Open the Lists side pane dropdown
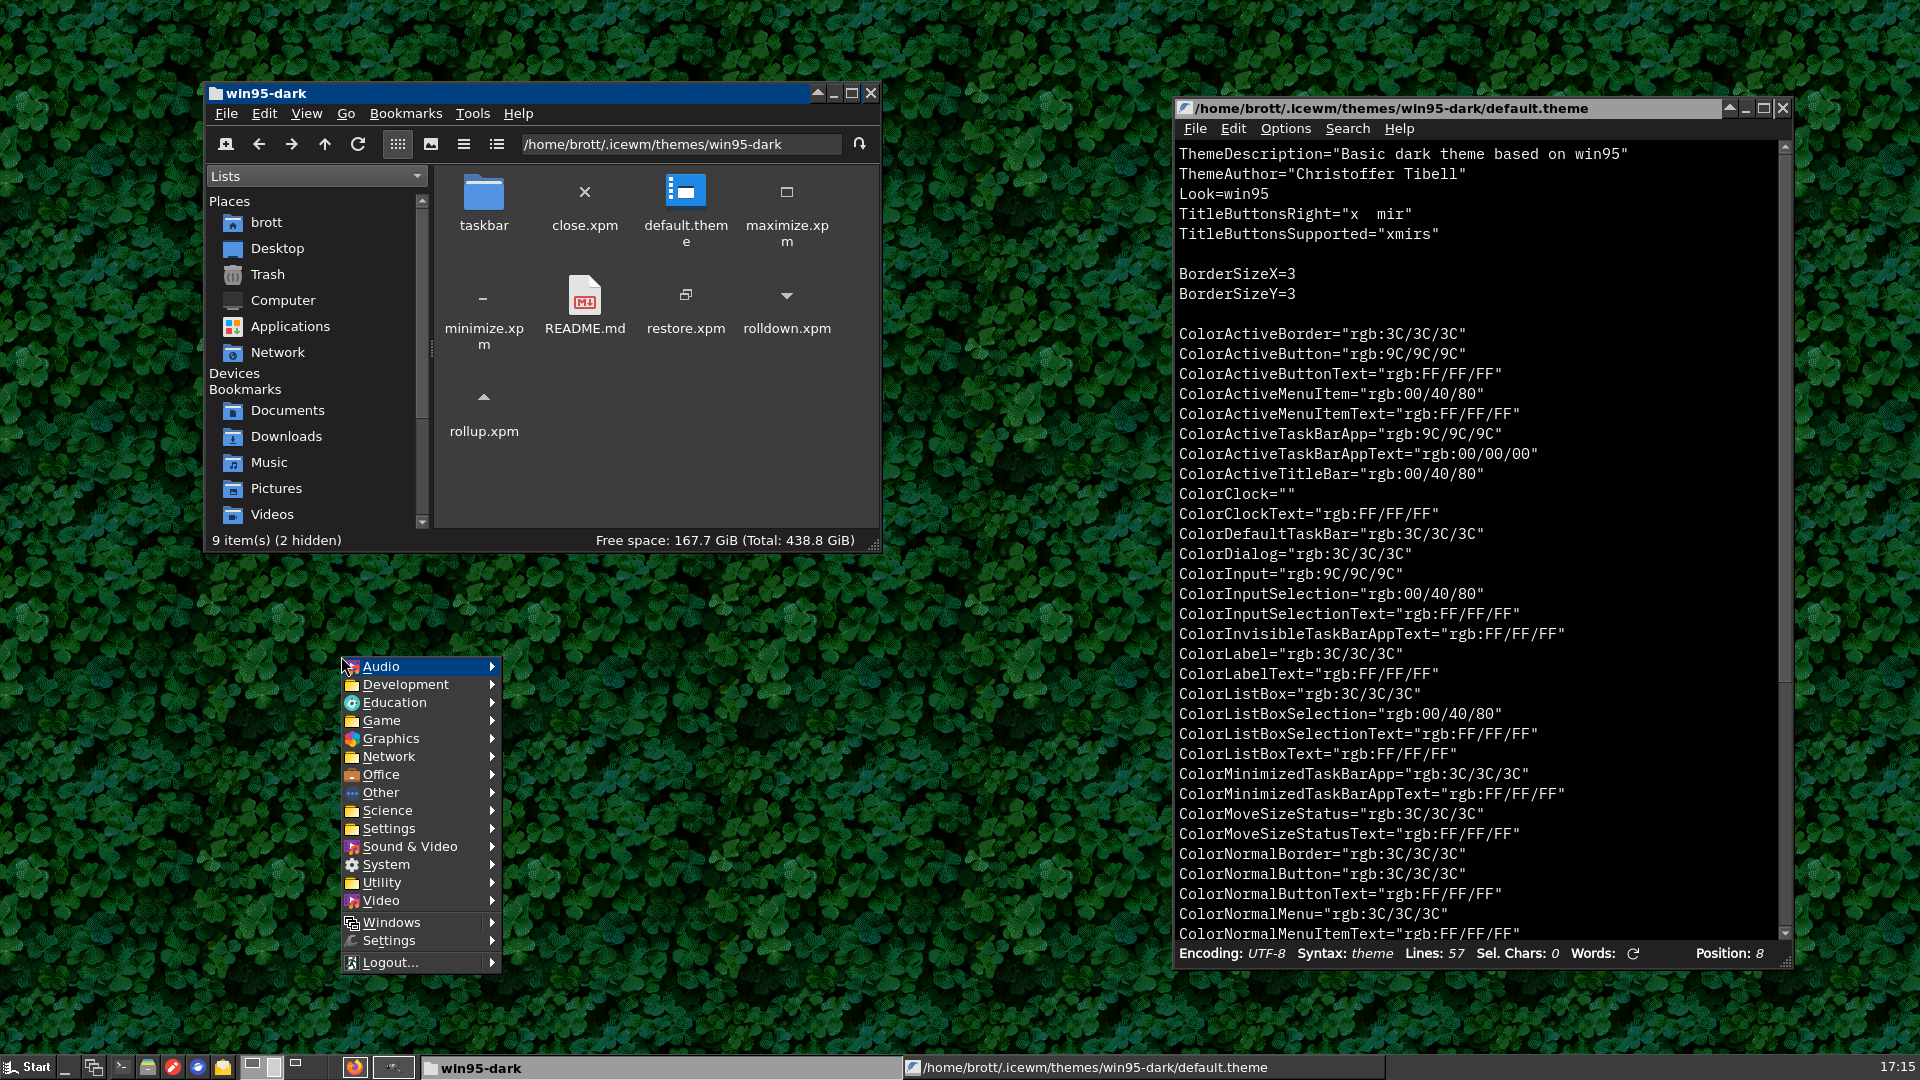Viewport: 1920px width, 1080px height. 317,176
